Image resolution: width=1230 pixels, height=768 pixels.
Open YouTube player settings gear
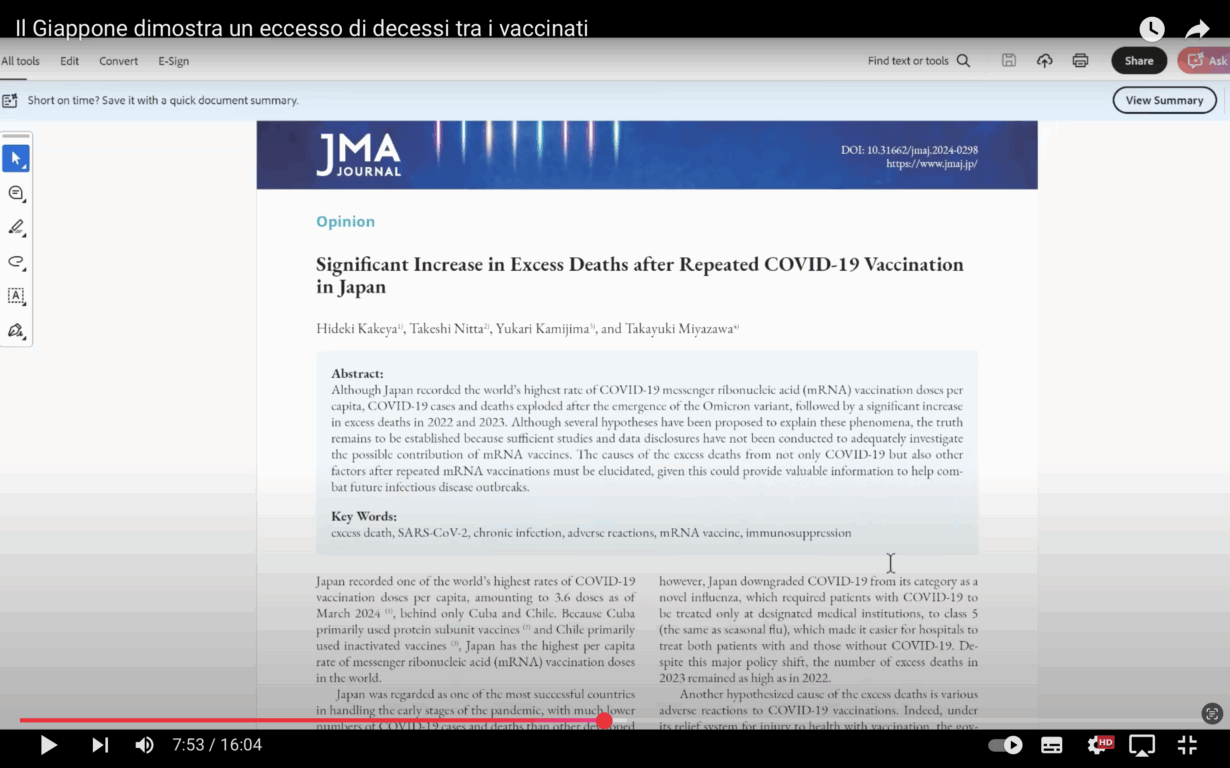(1099, 745)
